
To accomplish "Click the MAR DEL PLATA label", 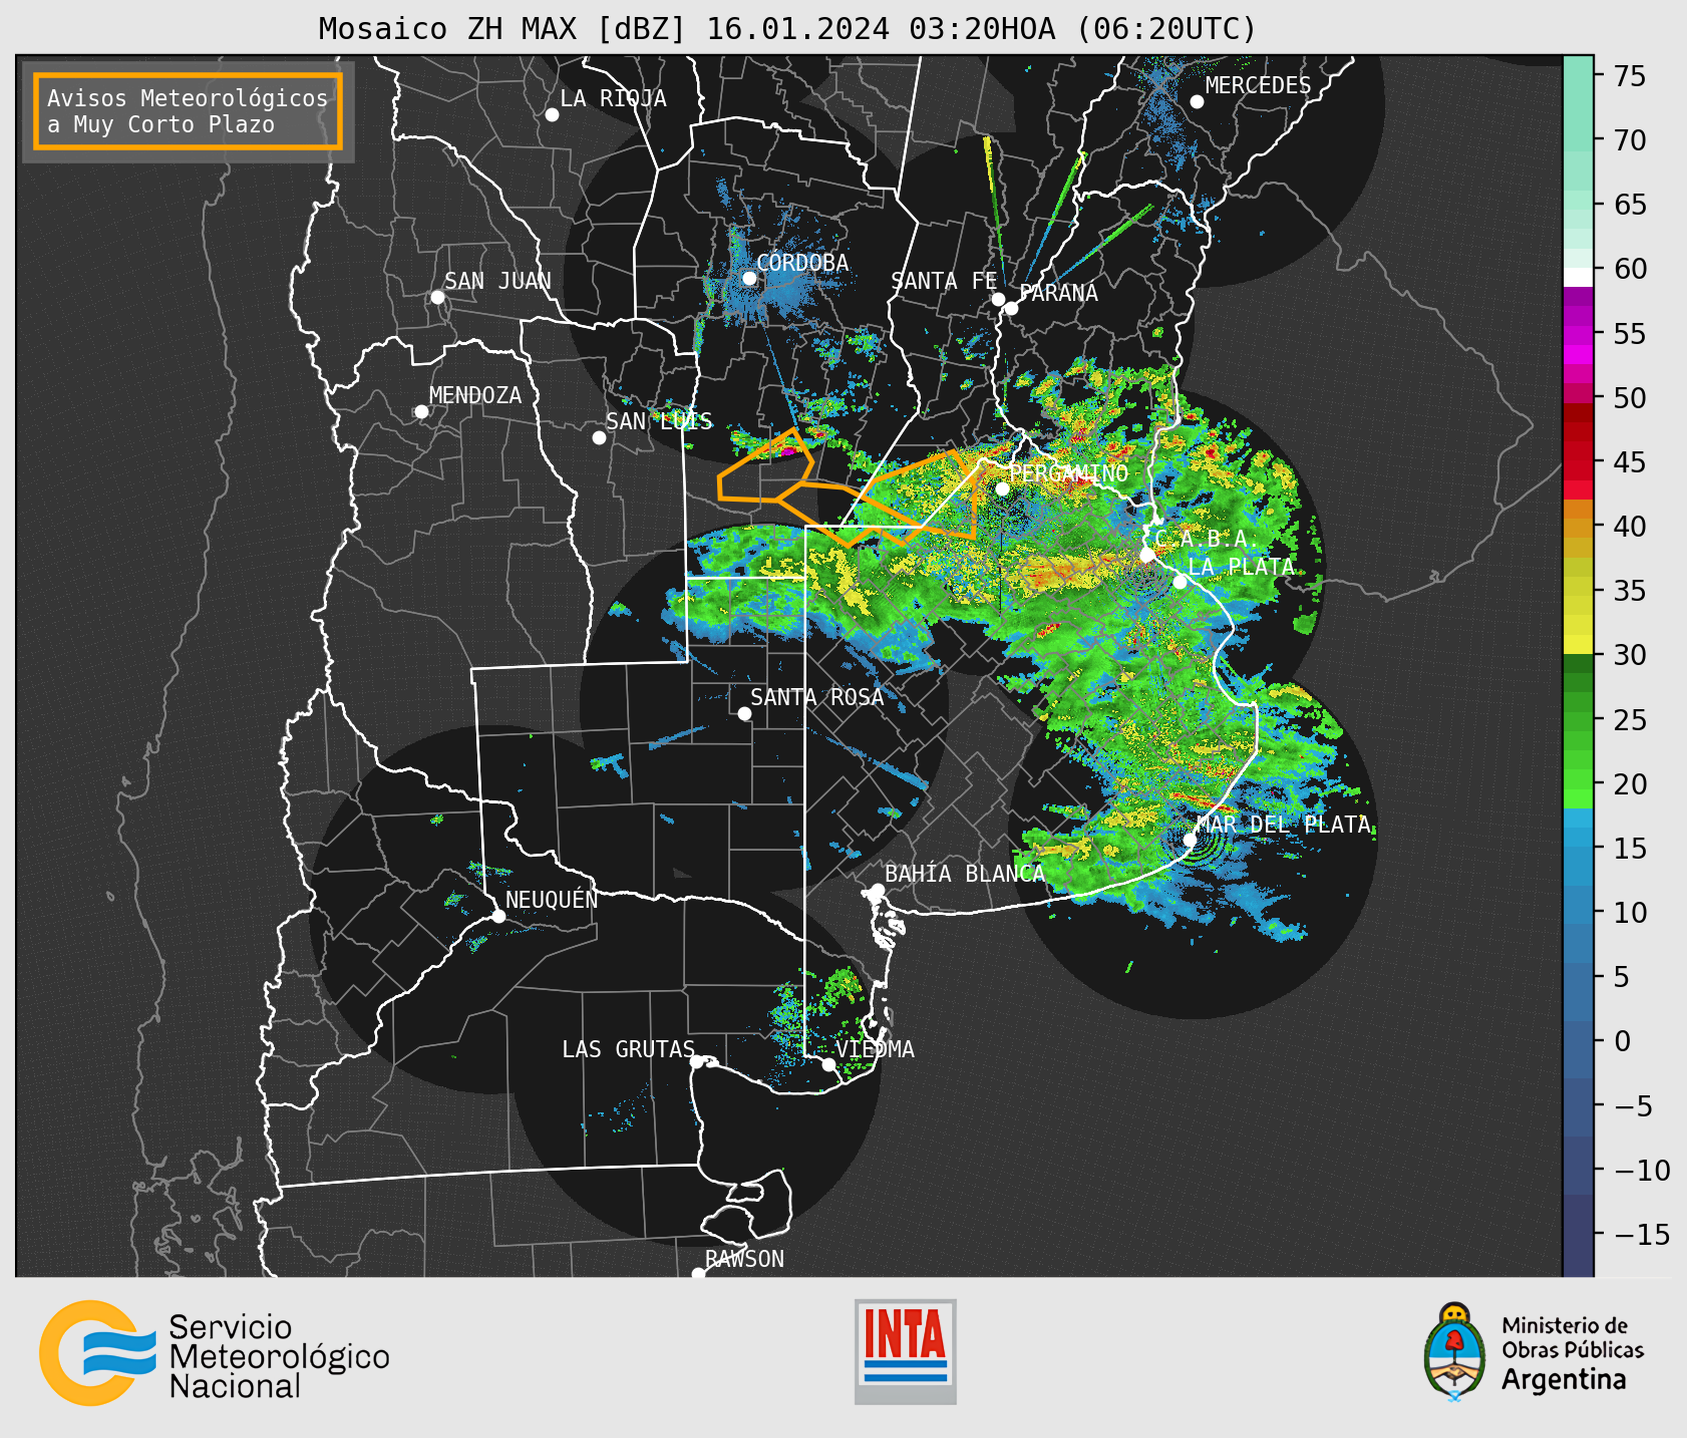I will 1284,825.
